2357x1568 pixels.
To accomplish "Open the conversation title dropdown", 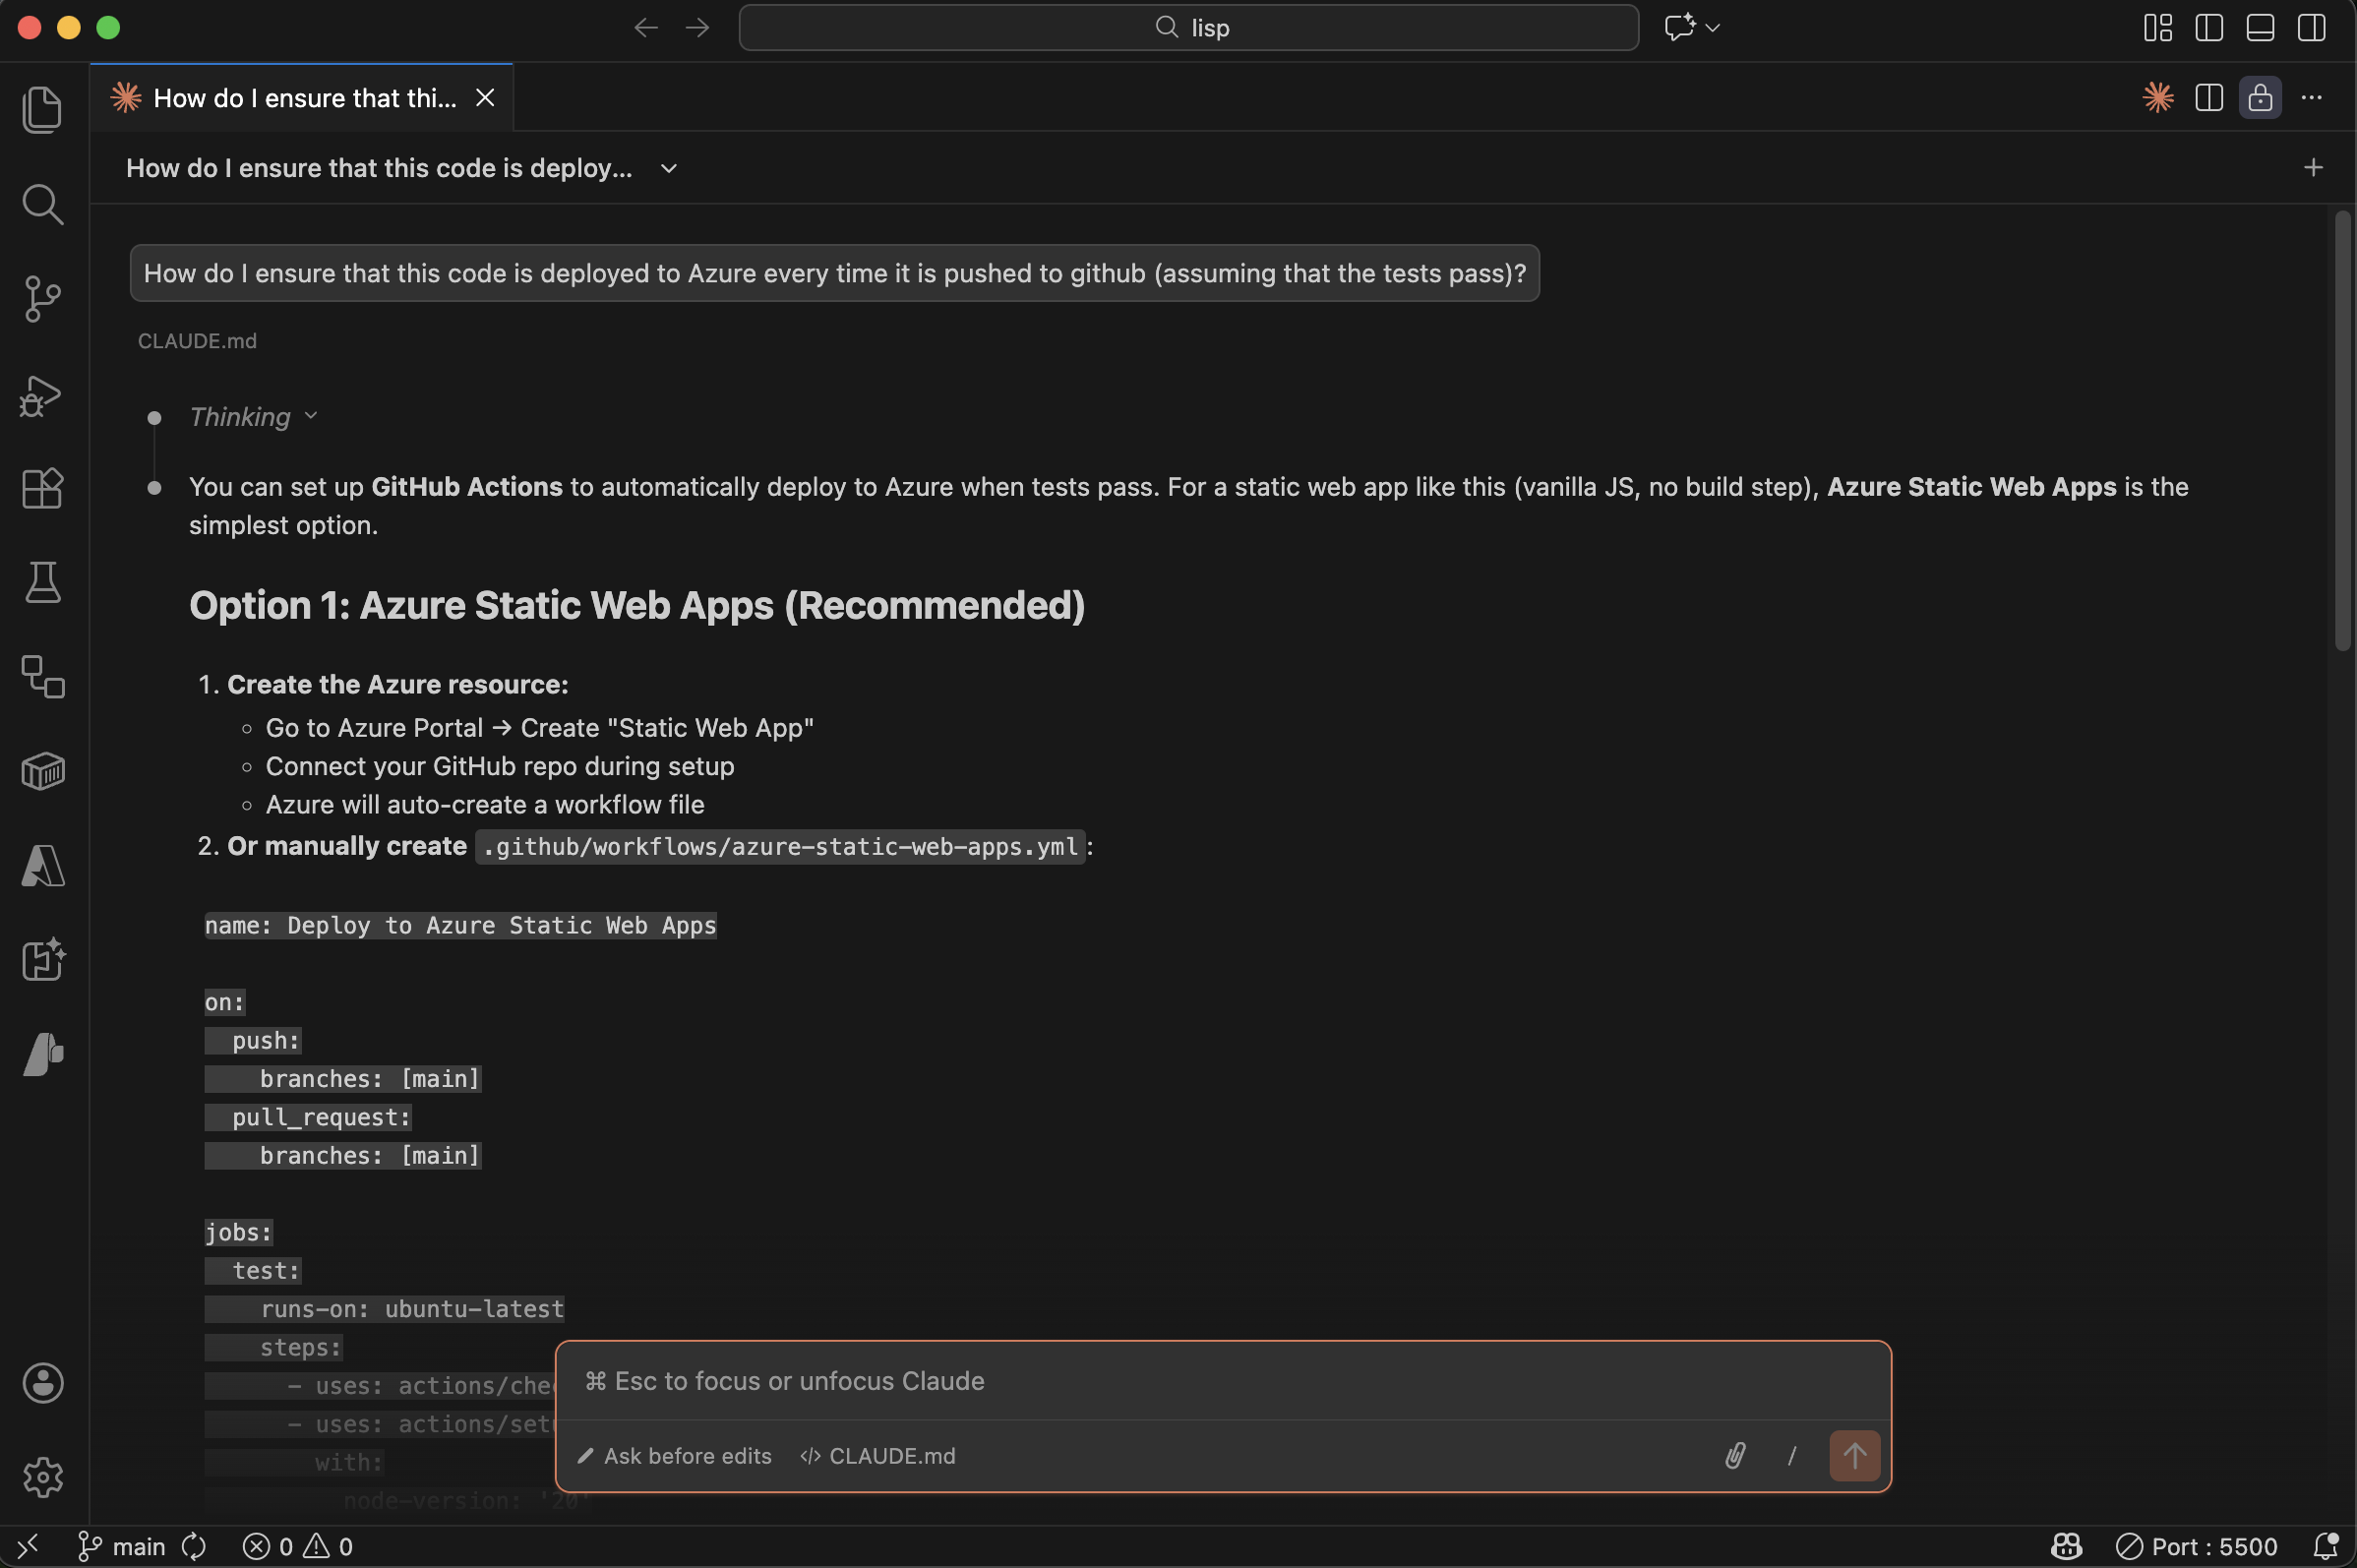I will coord(666,168).
